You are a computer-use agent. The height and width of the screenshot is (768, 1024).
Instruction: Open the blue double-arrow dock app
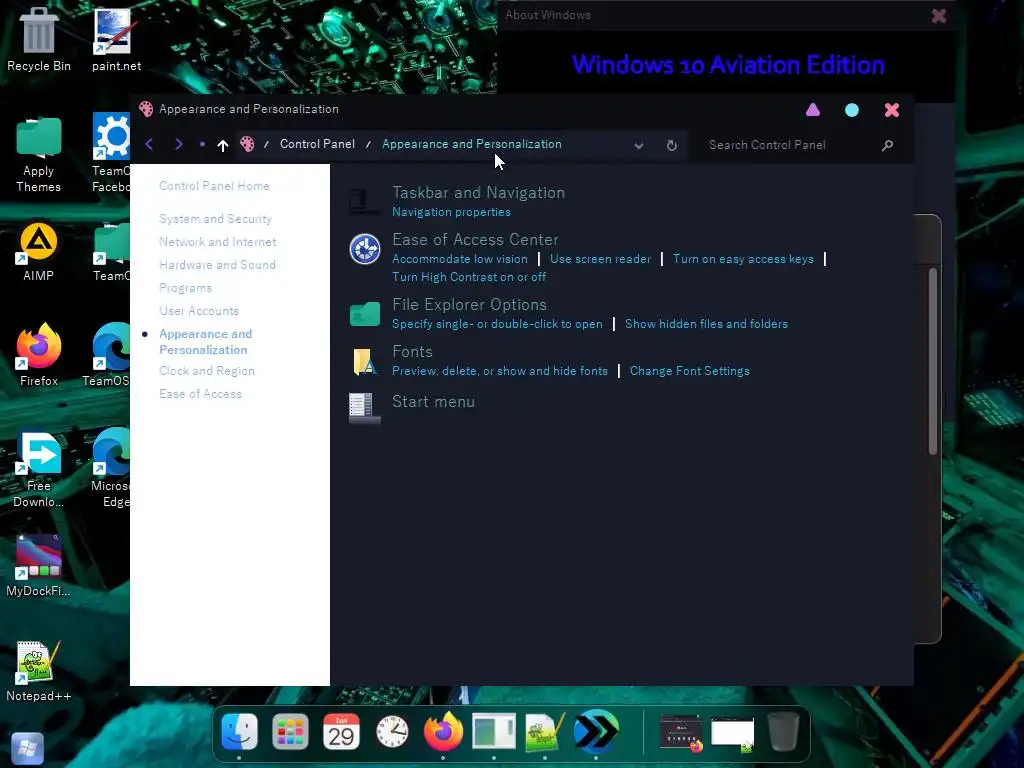pos(596,730)
